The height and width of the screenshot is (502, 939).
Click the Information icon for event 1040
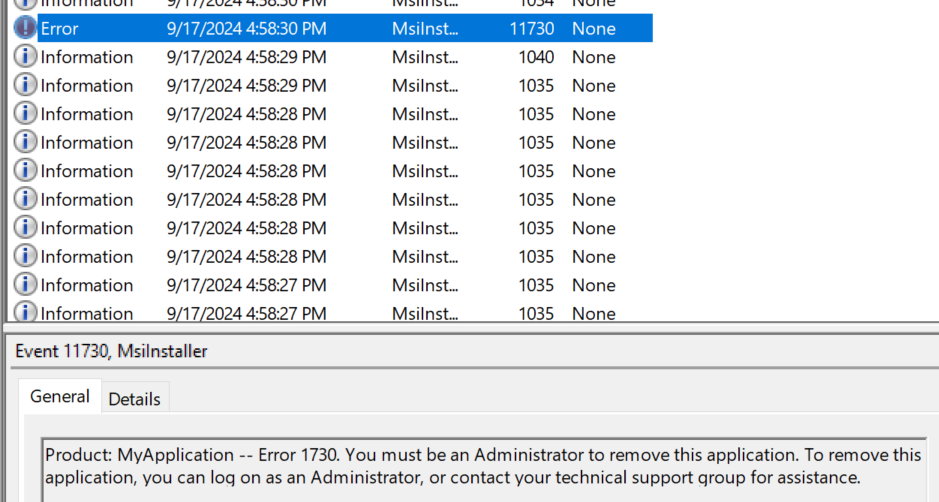[25, 57]
